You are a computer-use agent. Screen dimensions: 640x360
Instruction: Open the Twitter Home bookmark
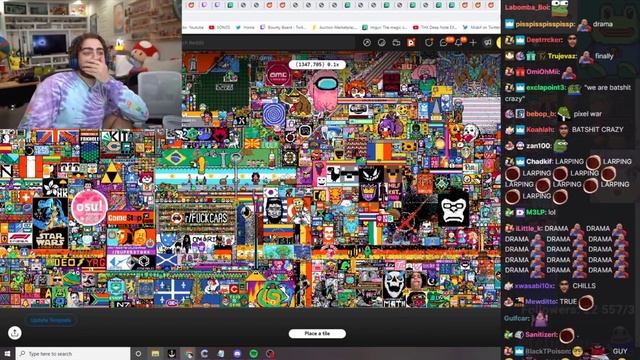(x=245, y=27)
